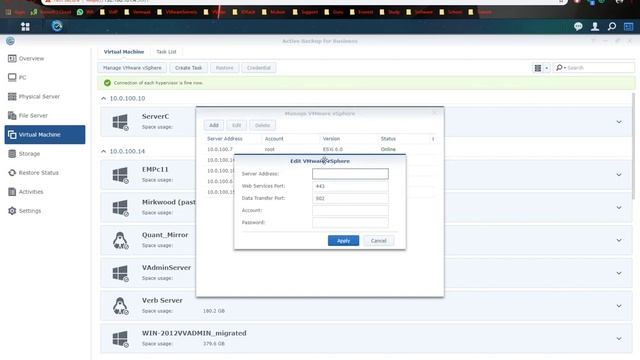
Task: Collapse the 10.0.100.10 host group
Action: pos(103,98)
